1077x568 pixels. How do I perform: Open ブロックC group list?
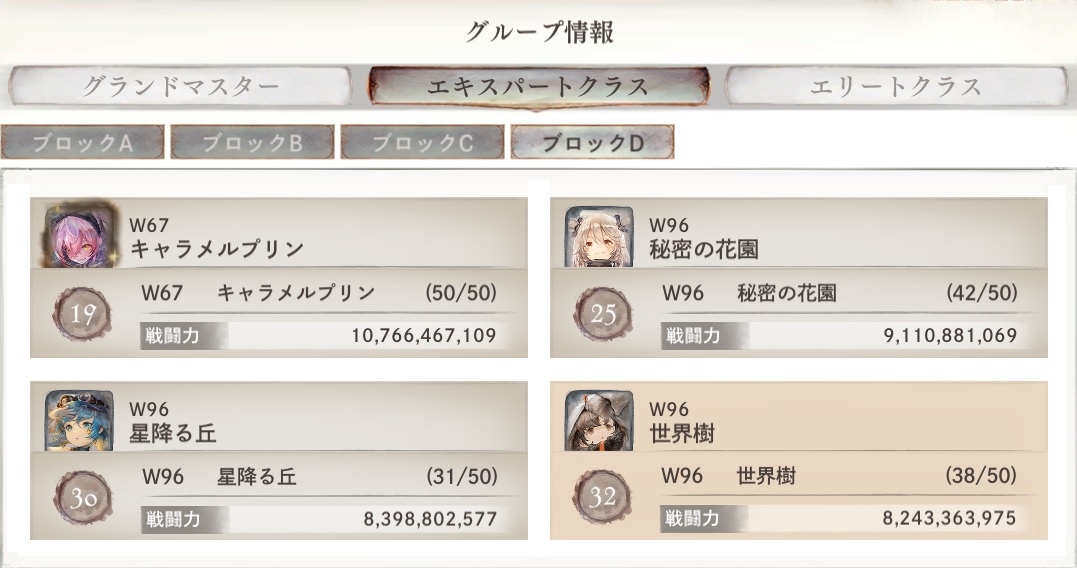[x=422, y=143]
